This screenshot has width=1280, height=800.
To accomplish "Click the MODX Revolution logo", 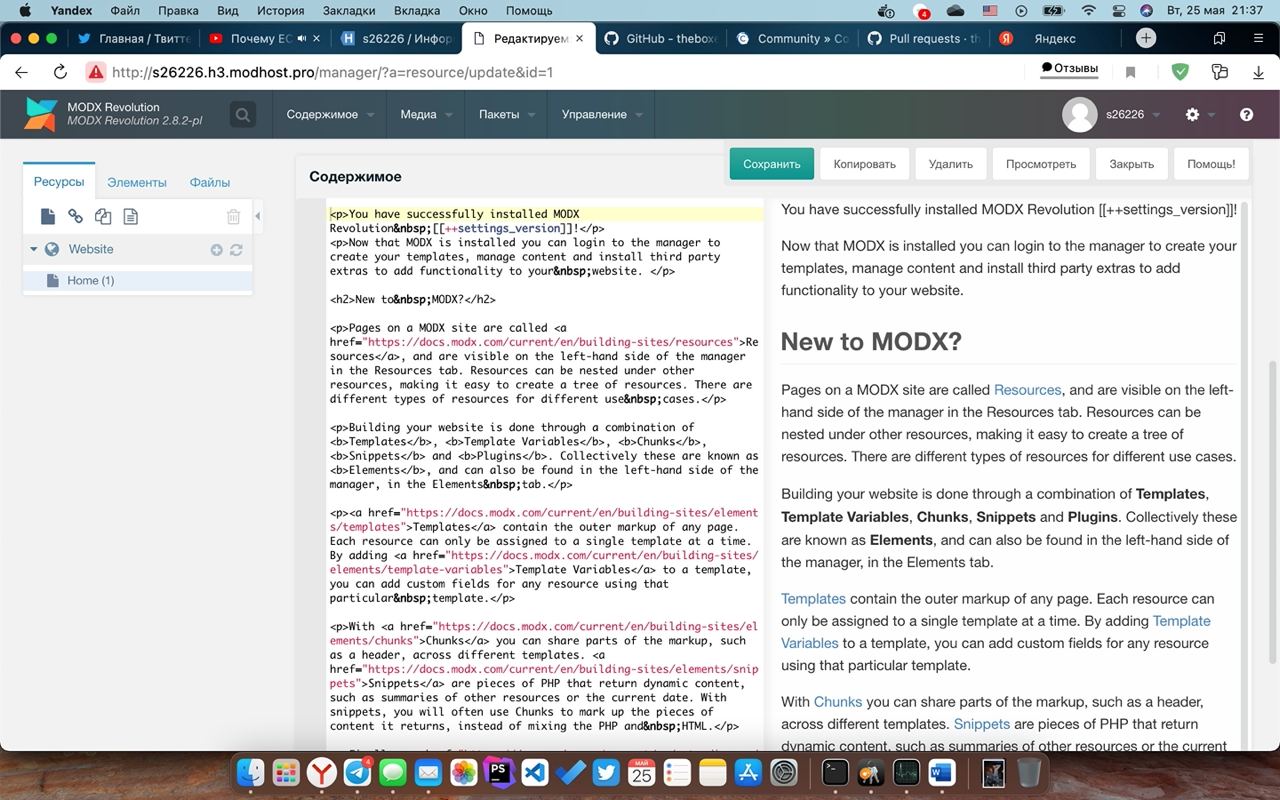I will coord(41,115).
